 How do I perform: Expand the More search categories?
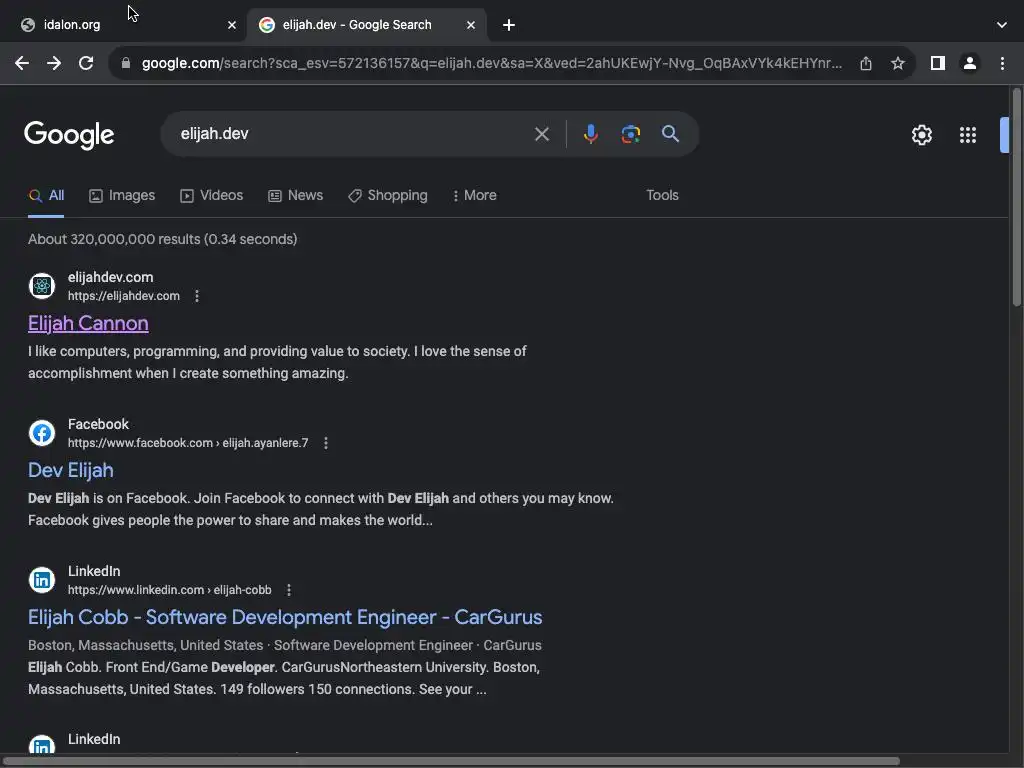point(474,195)
